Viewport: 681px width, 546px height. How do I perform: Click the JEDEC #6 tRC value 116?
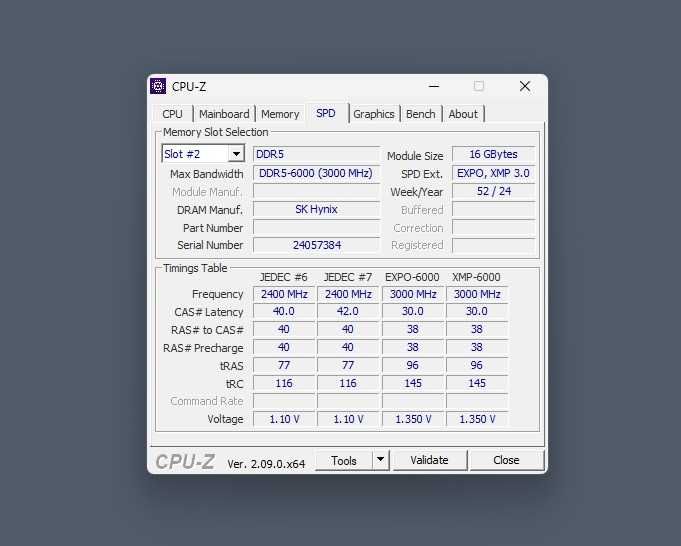click(x=284, y=384)
